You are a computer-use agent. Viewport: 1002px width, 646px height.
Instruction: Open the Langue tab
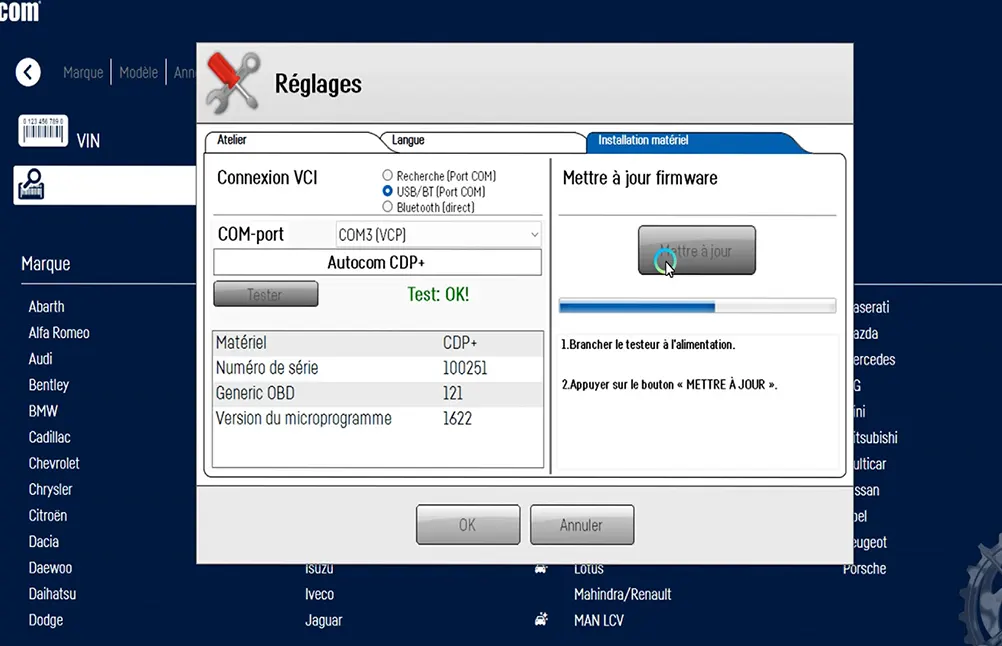(408, 141)
